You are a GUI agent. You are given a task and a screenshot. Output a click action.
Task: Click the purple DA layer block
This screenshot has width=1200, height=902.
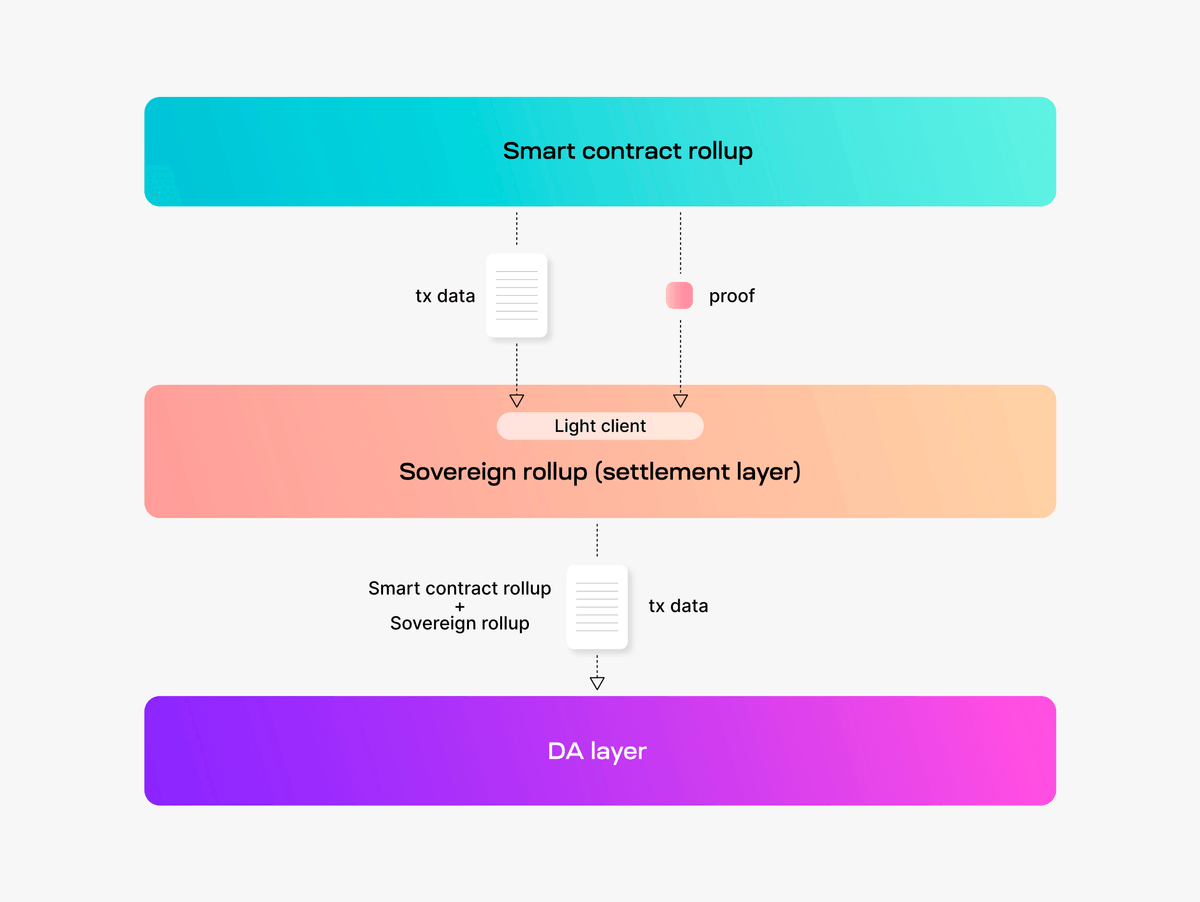click(600, 751)
